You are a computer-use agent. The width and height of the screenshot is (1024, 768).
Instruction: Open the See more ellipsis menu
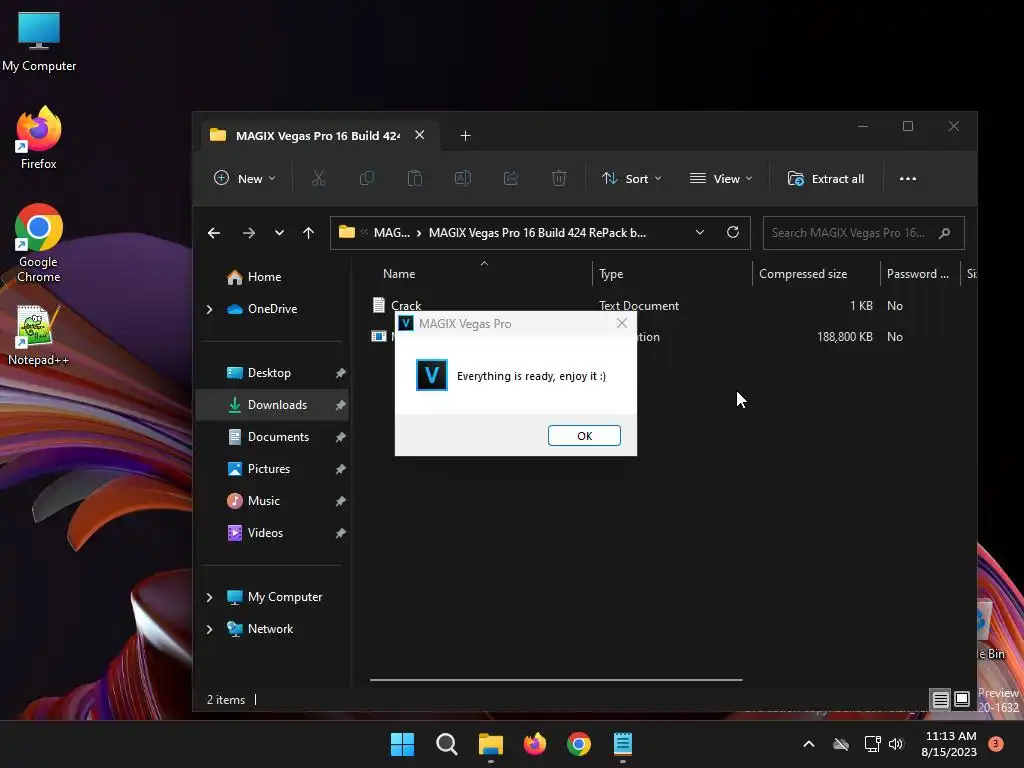(908, 178)
